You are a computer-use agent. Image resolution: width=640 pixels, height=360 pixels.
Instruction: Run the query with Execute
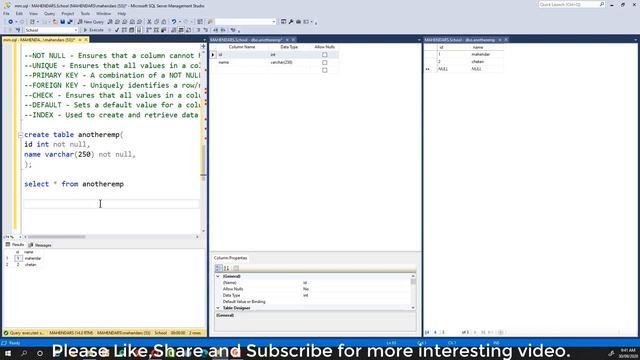tap(93, 30)
